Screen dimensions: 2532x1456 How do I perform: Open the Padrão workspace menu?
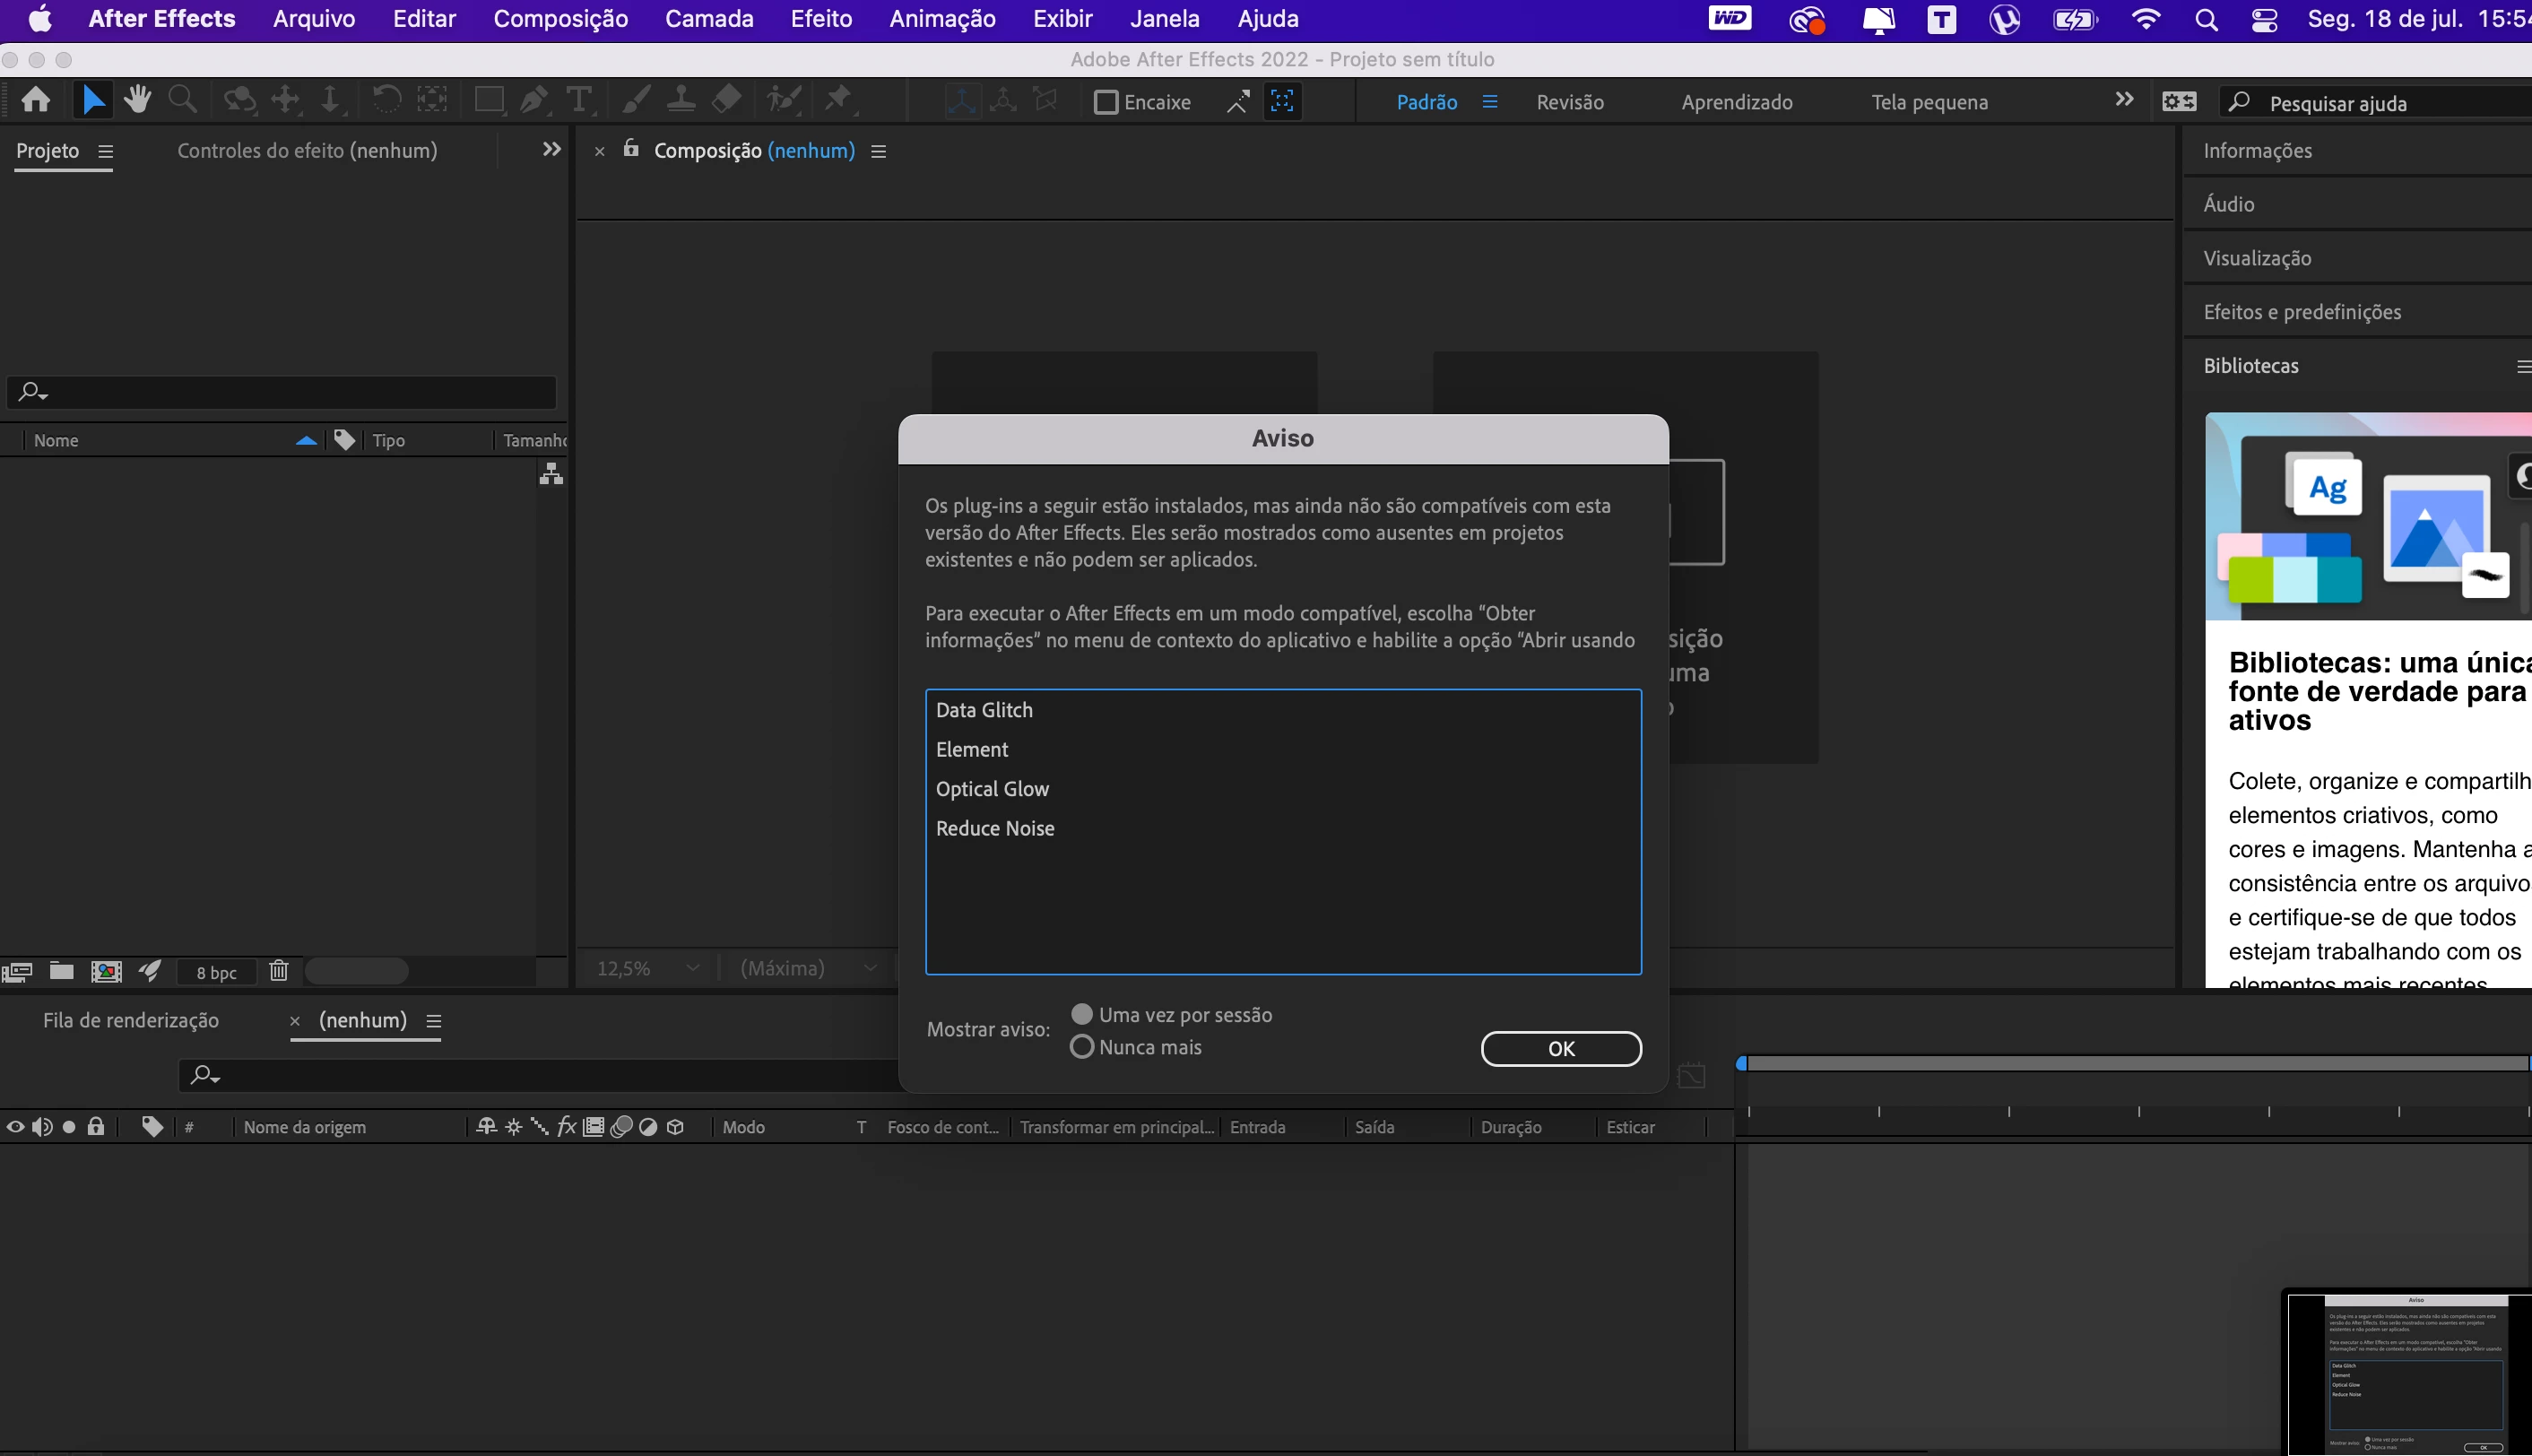pos(1489,102)
